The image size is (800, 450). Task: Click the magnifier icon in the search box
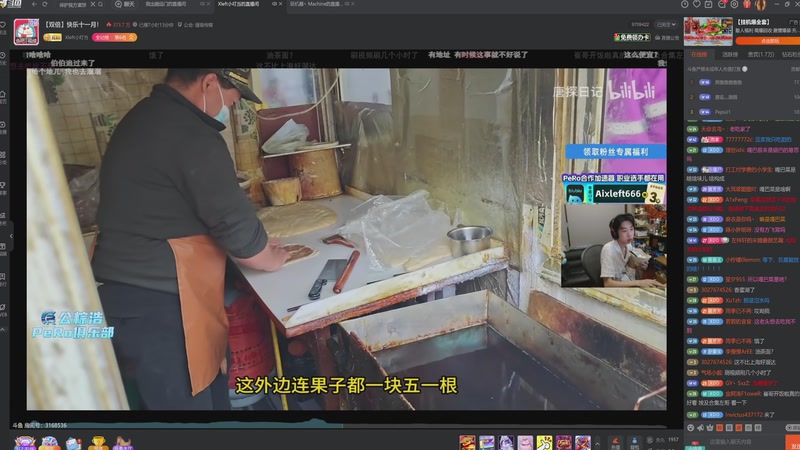101,4
